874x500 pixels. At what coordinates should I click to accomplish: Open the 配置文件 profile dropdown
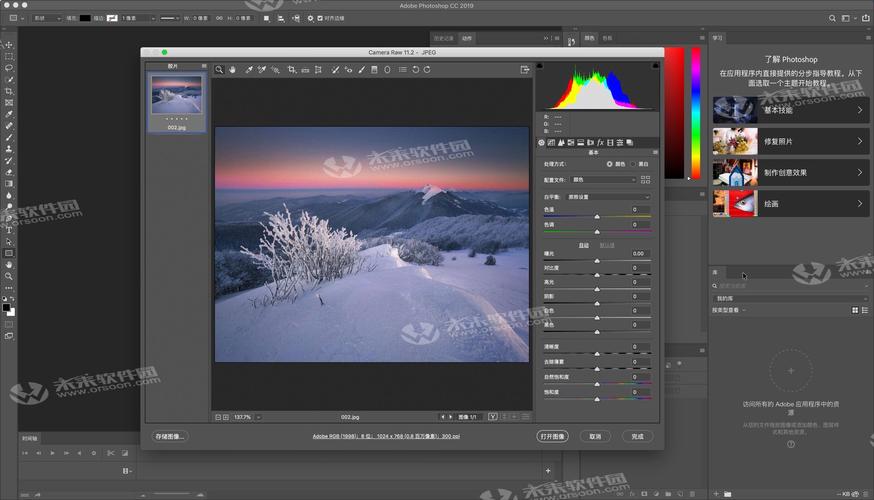tap(604, 179)
